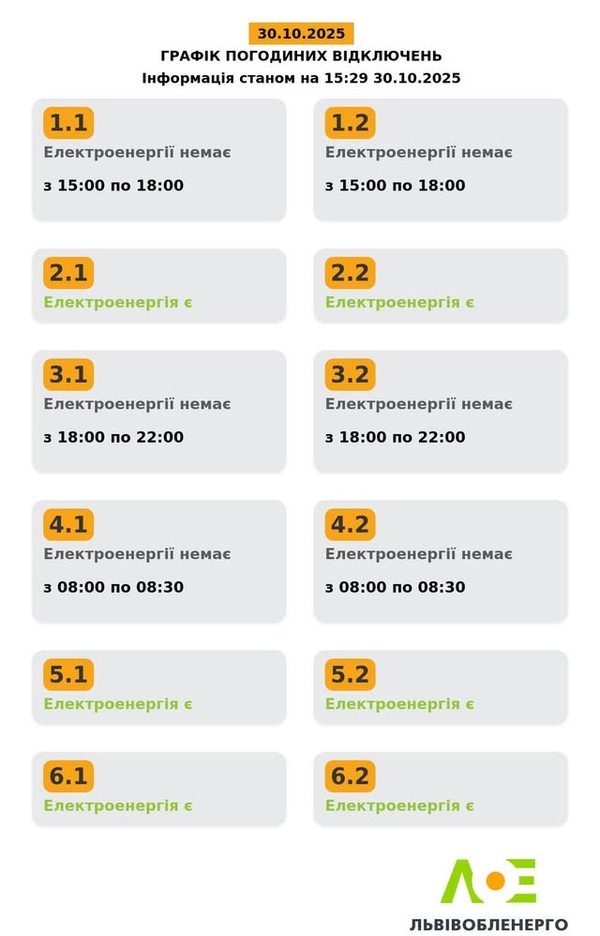The image size is (600, 936).
Task: Click group 4.2 outage time 08:00–08:30
Action: coord(395,587)
